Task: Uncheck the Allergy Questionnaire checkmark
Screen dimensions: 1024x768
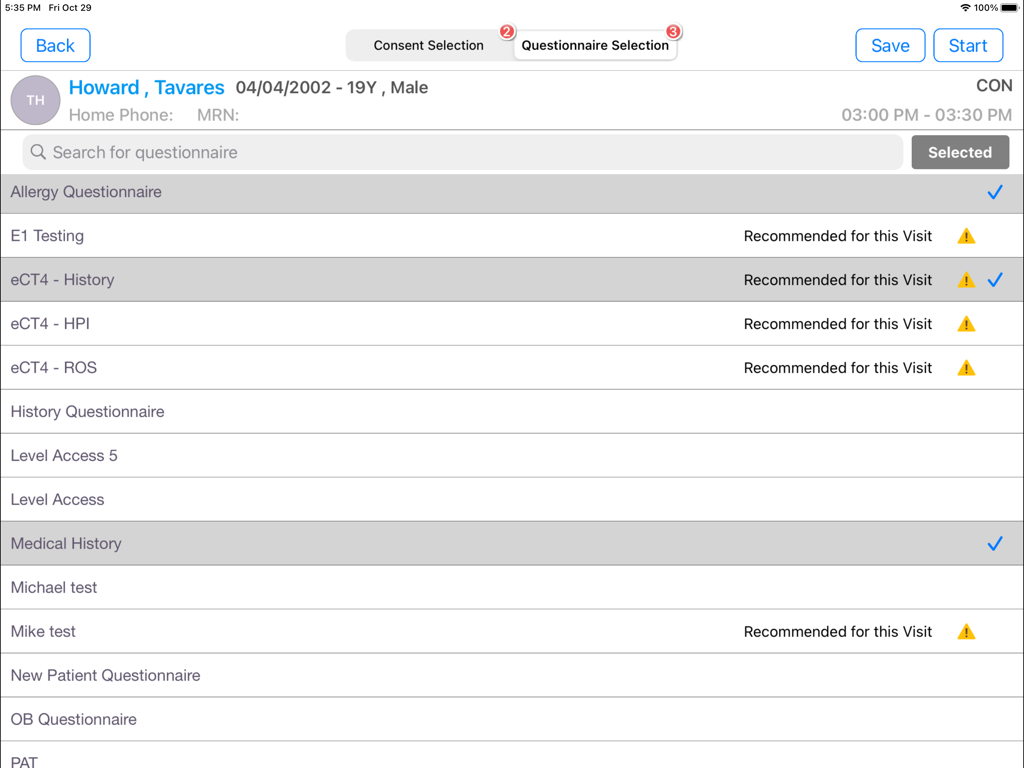Action: tap(995, 192)
